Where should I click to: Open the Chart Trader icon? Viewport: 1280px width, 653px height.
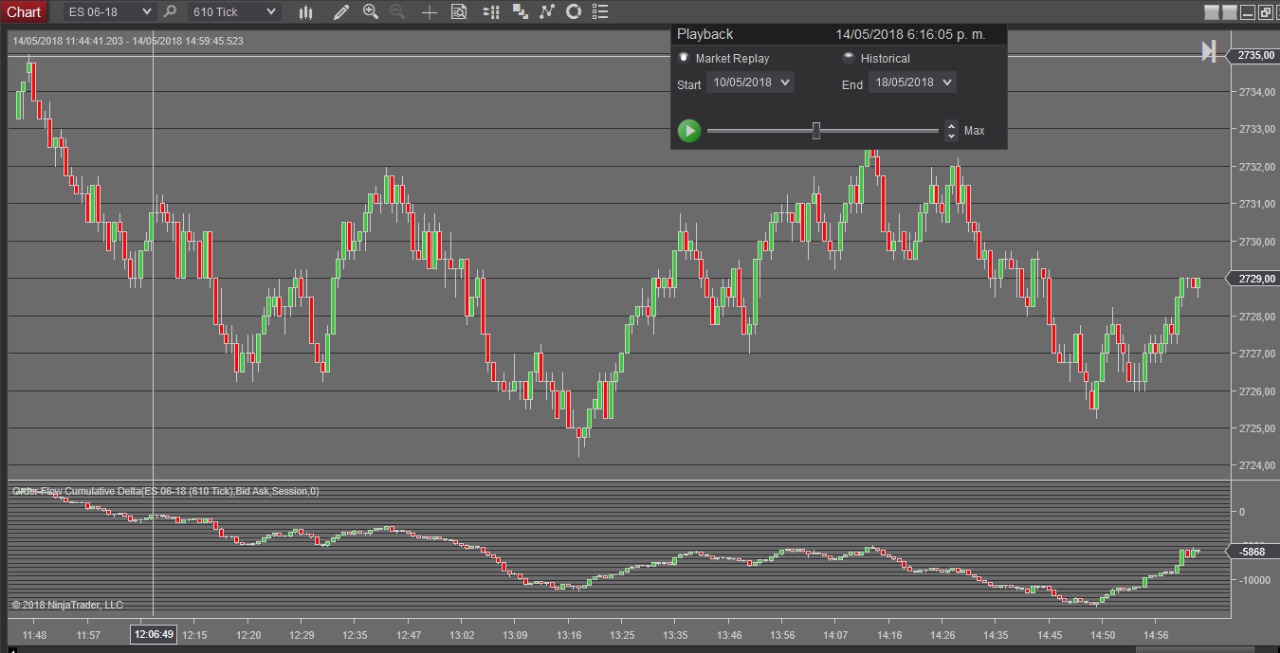491,12
